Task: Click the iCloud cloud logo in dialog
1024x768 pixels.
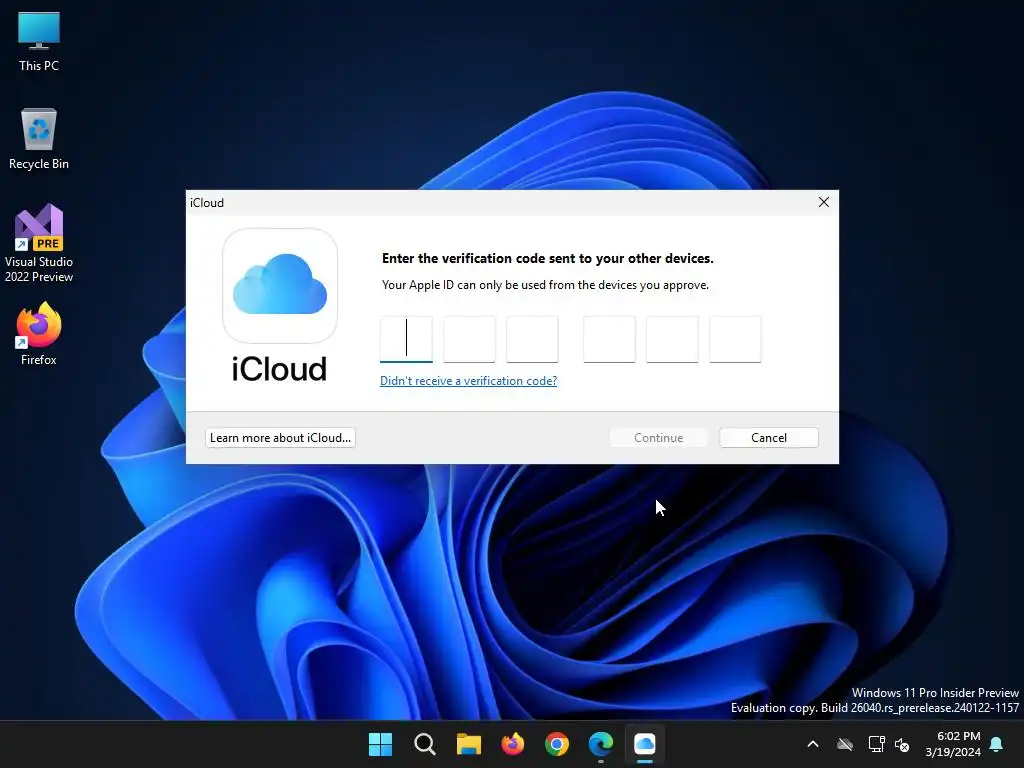Action: (280, 285)
